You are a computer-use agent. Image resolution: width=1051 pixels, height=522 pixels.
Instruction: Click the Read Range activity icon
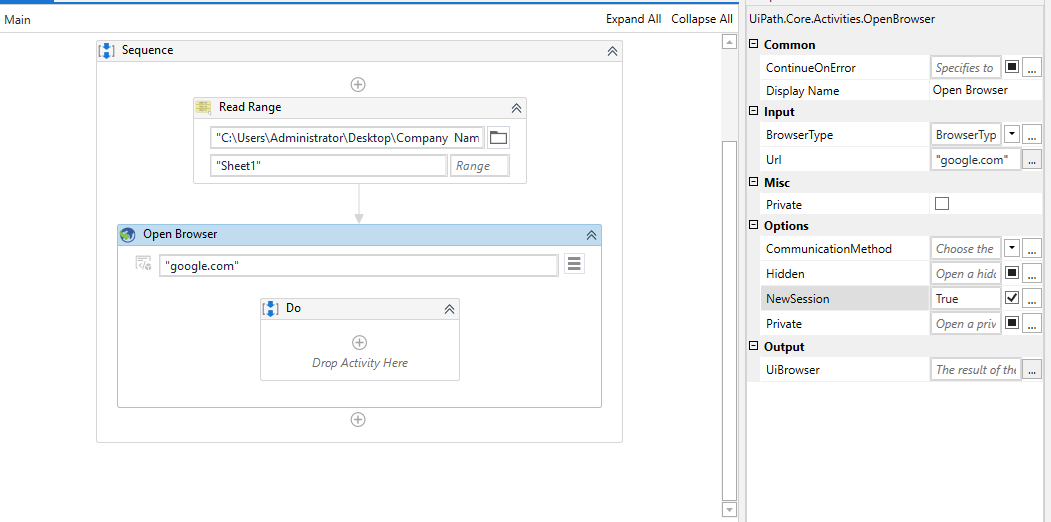coord(203,107)
